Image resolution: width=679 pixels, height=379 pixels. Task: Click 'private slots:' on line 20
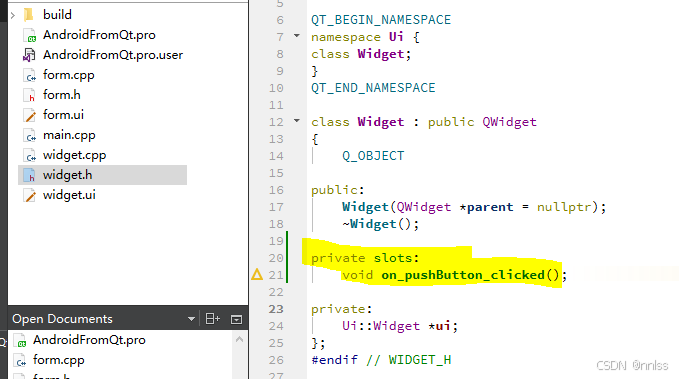tap(365, 258)
